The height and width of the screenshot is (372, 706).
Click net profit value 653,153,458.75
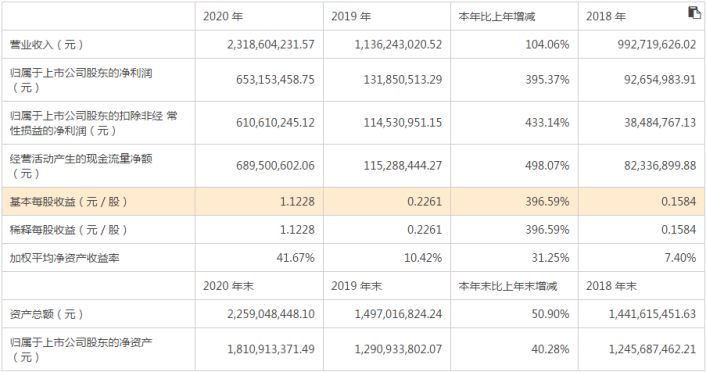point(275,80)
